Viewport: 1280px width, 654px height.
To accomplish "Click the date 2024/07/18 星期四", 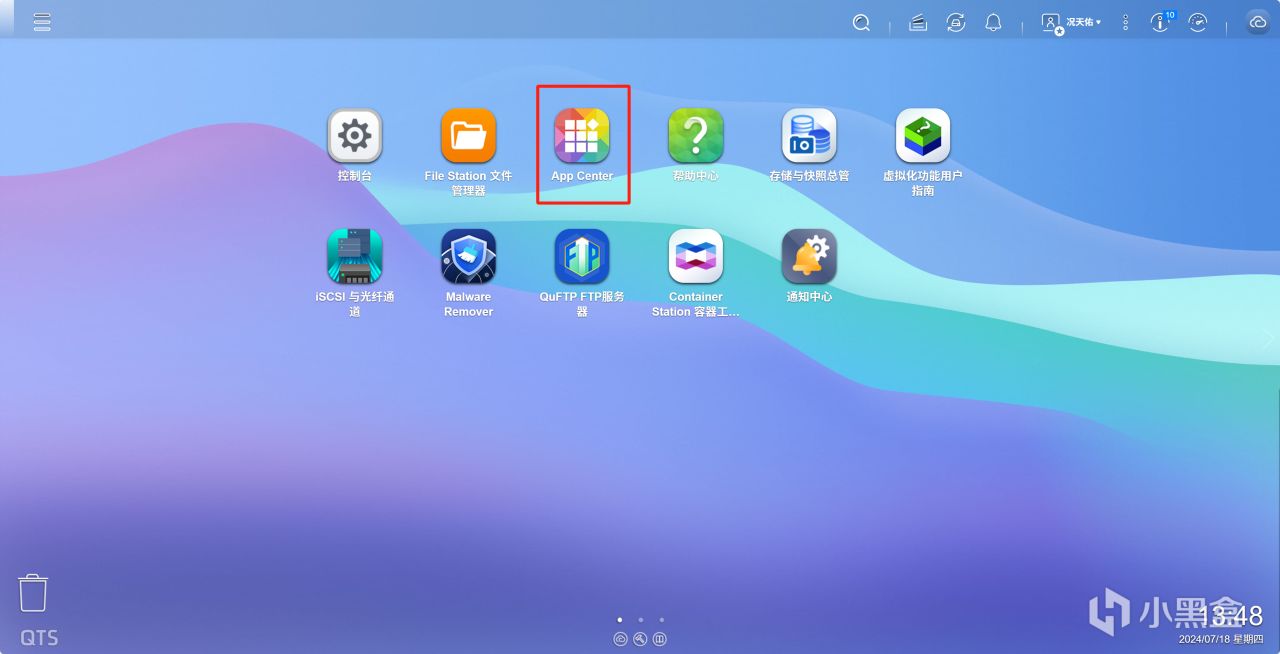I will point(1221,639).
